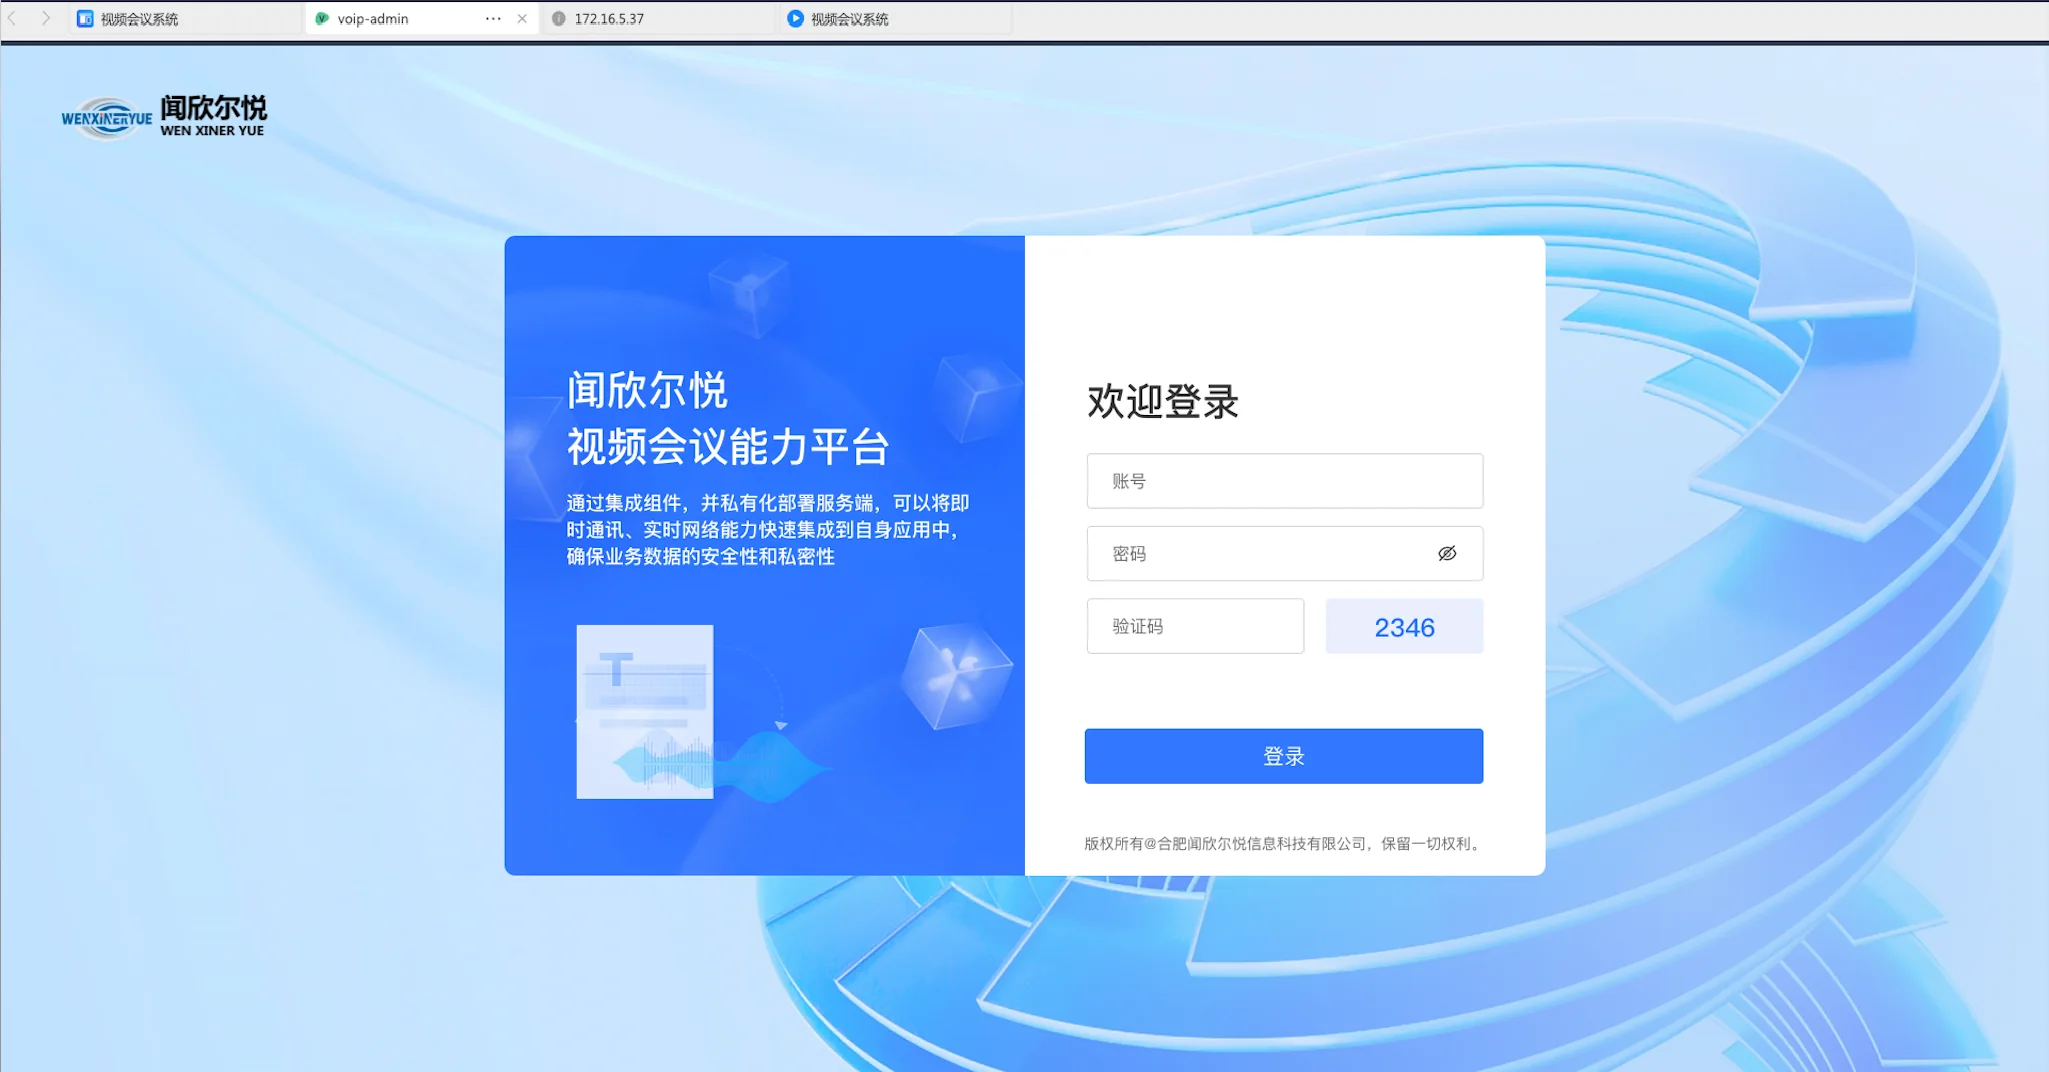Toggle password visibility eye icon
Image resolution: width=2049 pixels, height=1072 pixels.
1446,553
